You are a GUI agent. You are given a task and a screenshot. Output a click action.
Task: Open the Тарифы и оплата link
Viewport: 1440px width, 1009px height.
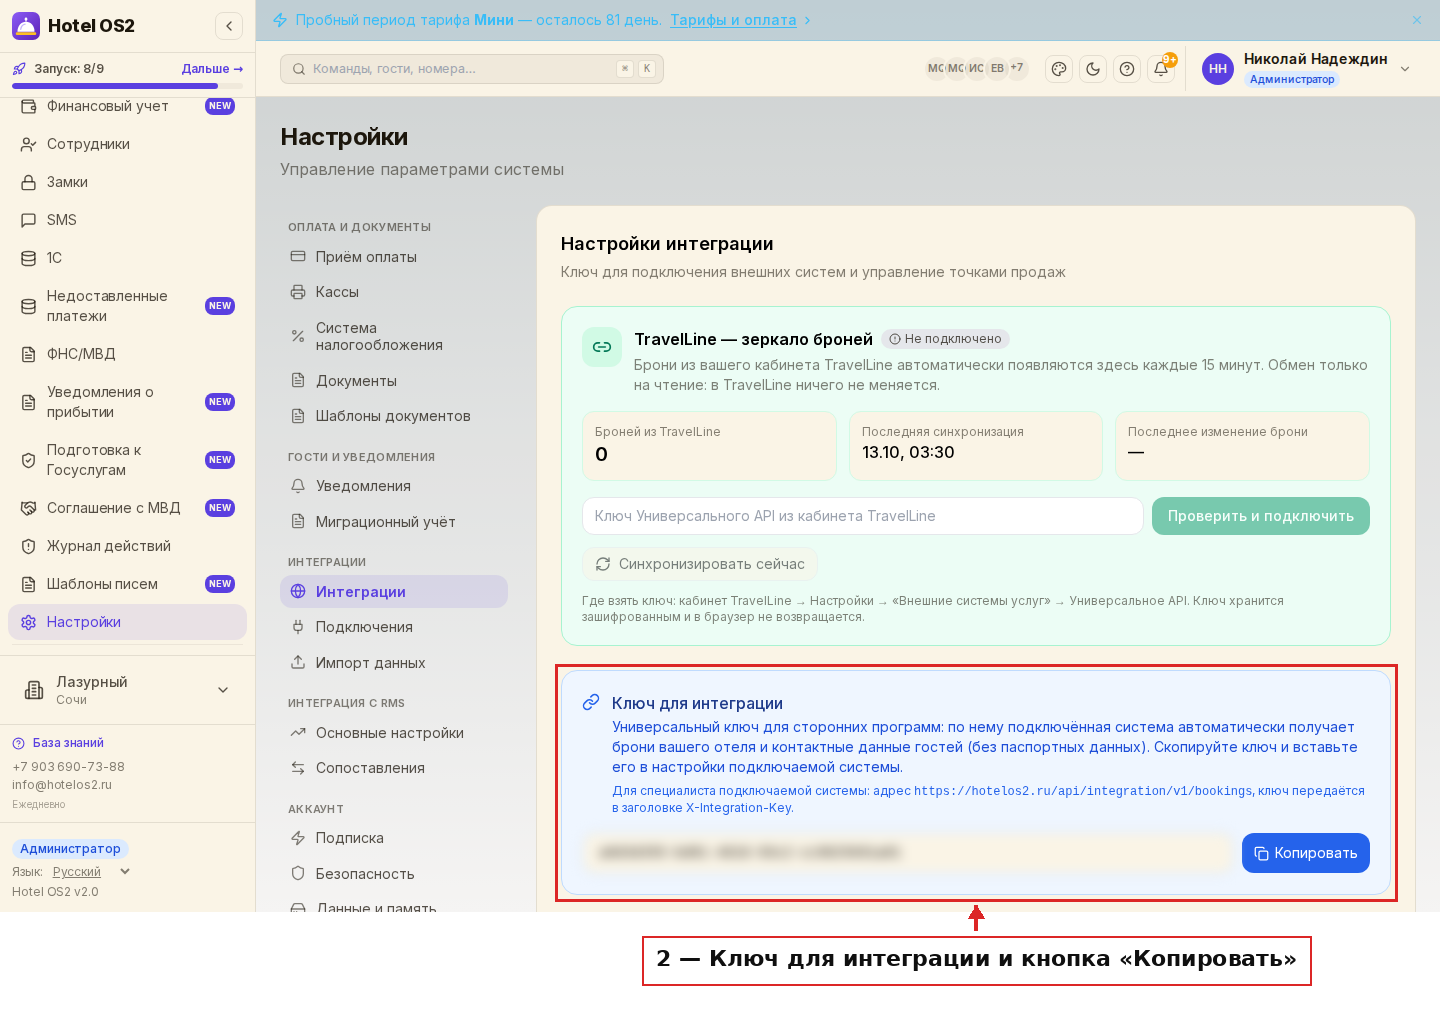click(x=733, y=20)
